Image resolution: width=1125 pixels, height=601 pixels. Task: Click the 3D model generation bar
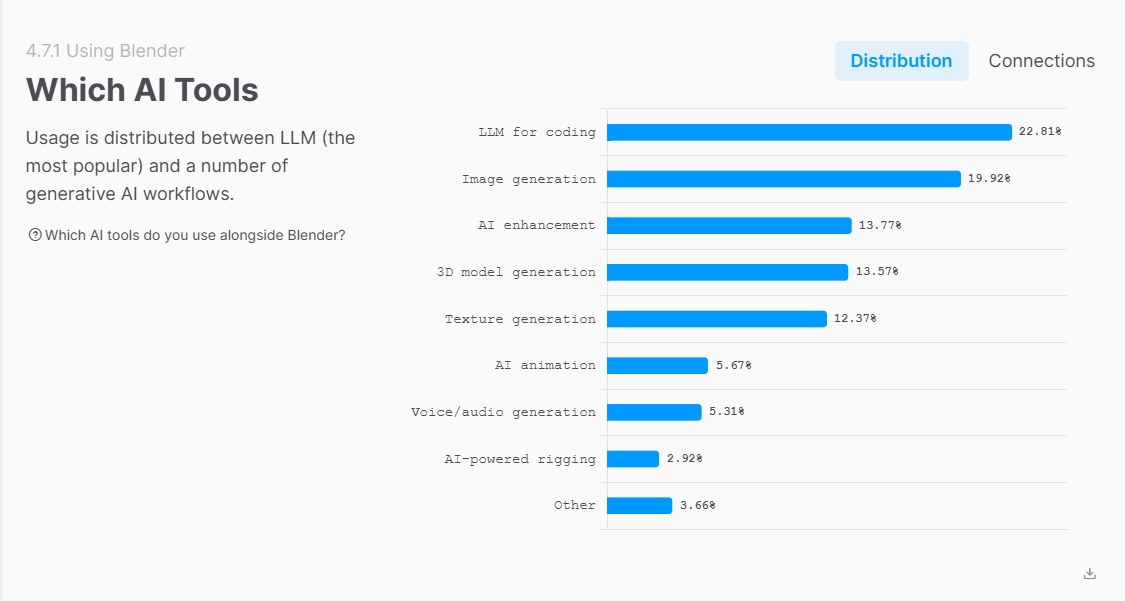coord(727,272)
